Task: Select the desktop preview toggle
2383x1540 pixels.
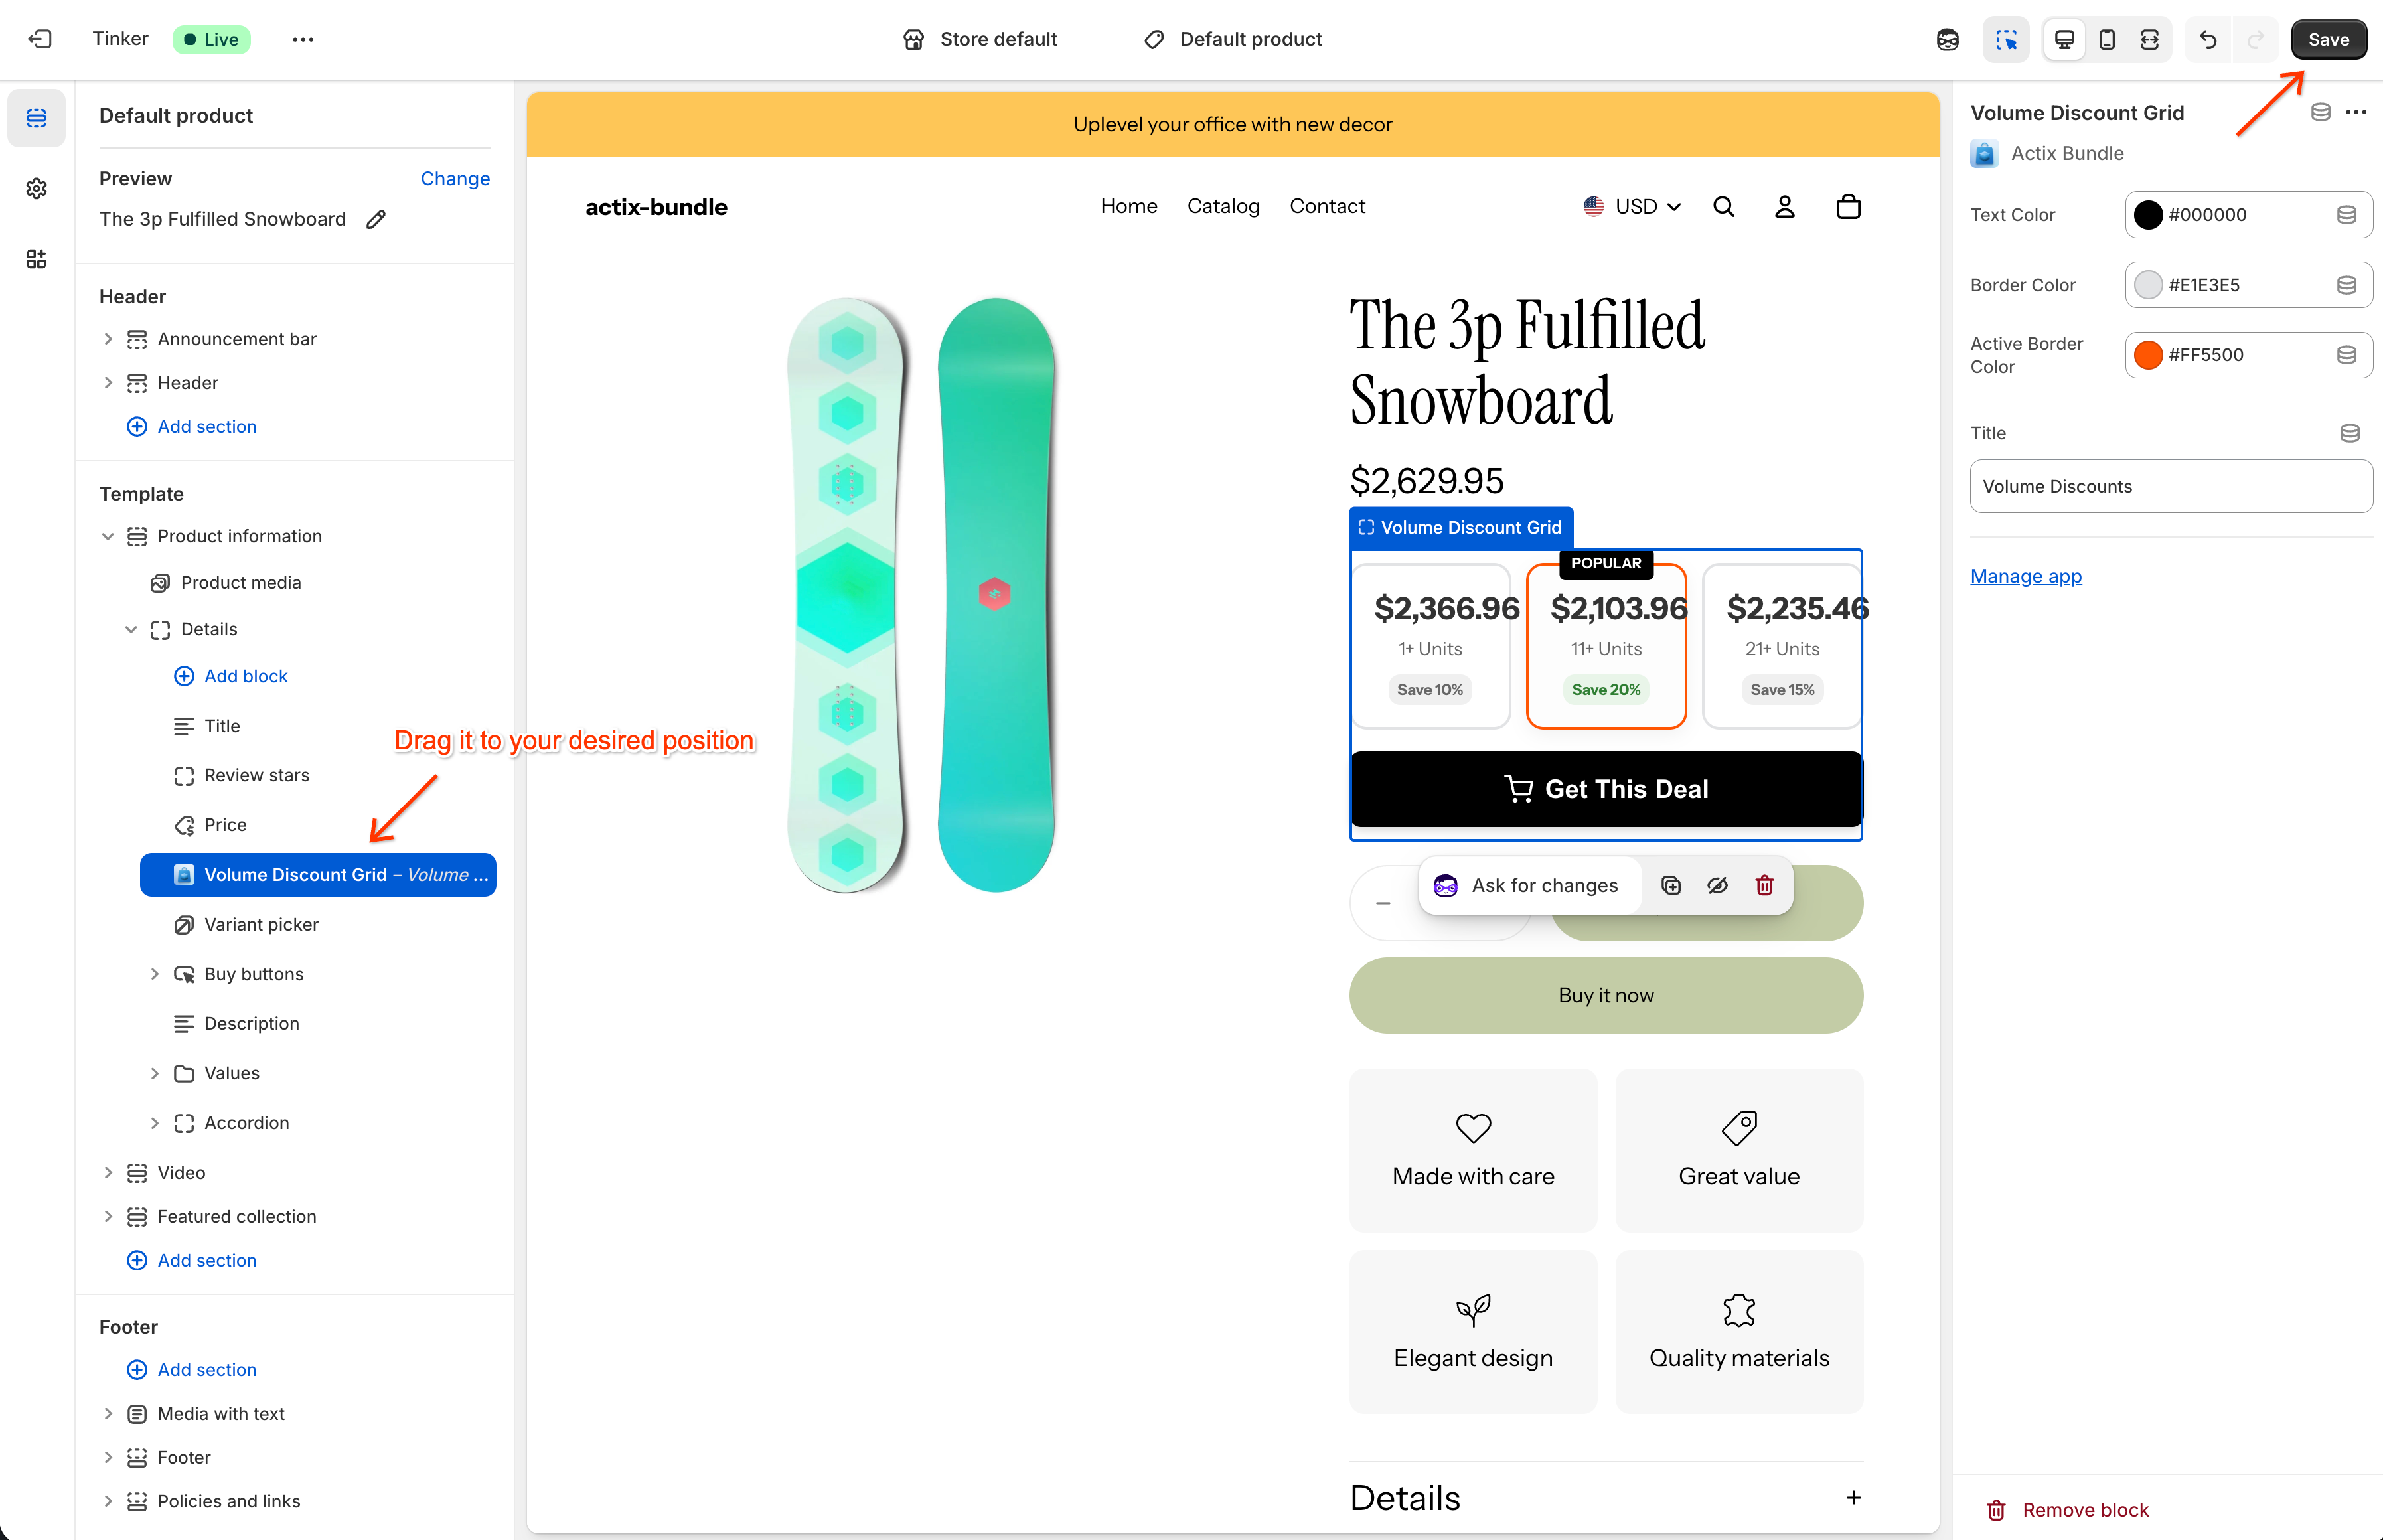Action: point(2064,39)
